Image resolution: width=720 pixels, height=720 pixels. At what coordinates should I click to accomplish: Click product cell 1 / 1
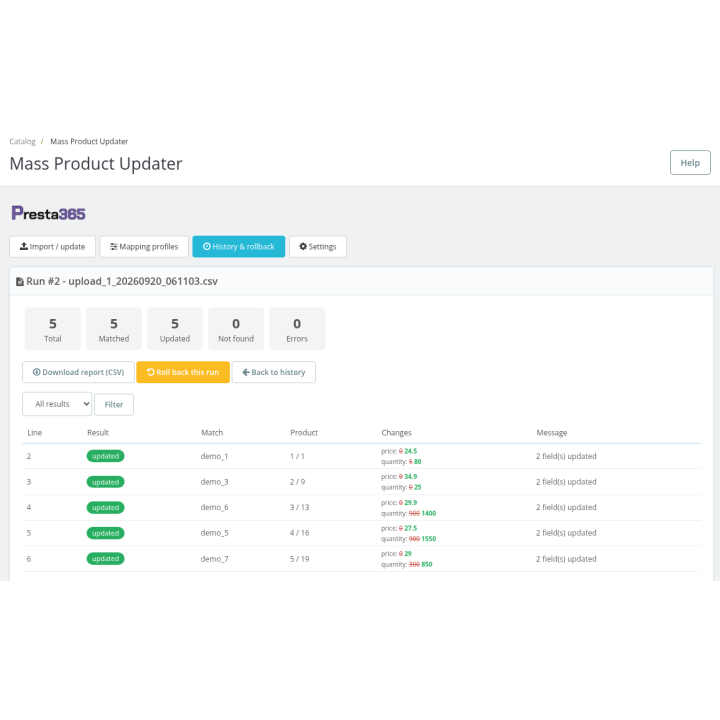[x=297, y=456]
